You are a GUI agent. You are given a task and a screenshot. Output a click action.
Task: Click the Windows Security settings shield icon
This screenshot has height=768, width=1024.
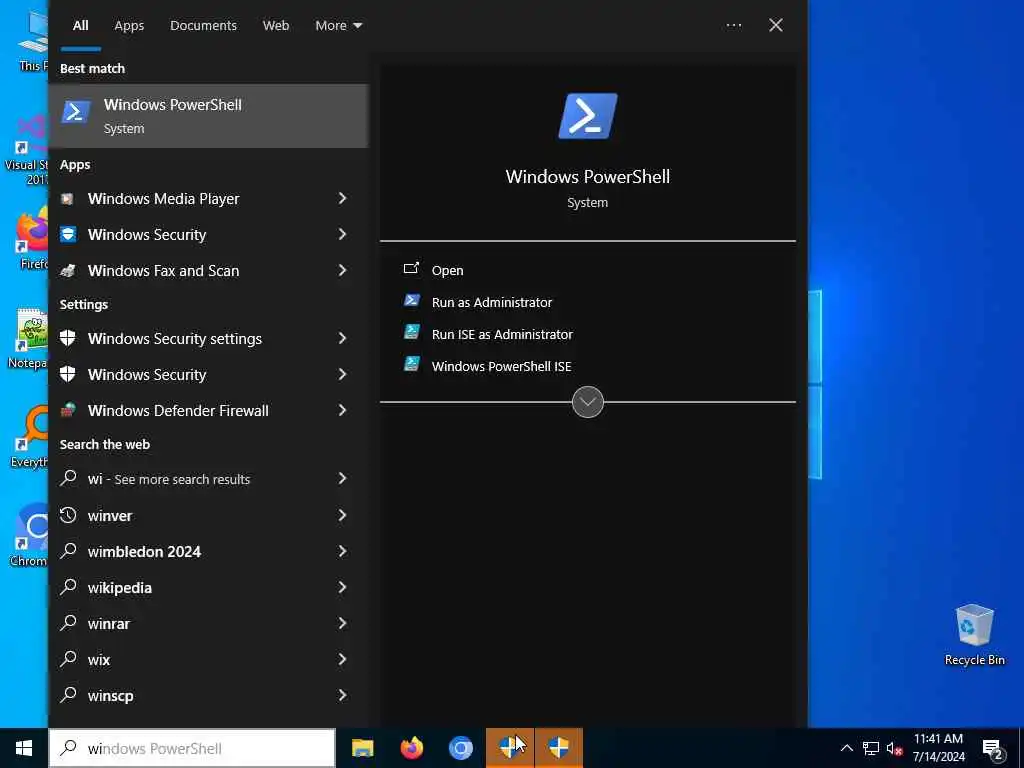(68, 338)
